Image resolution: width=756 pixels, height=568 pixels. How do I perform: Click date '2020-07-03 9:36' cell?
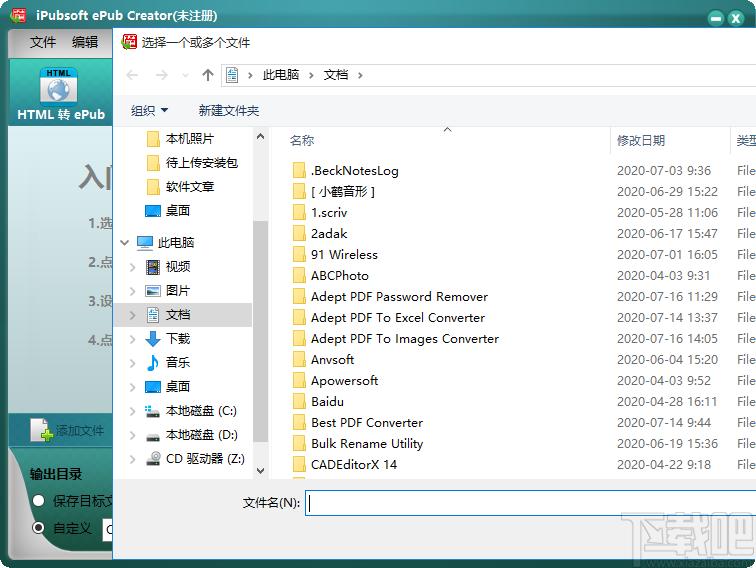coord(664,171)
